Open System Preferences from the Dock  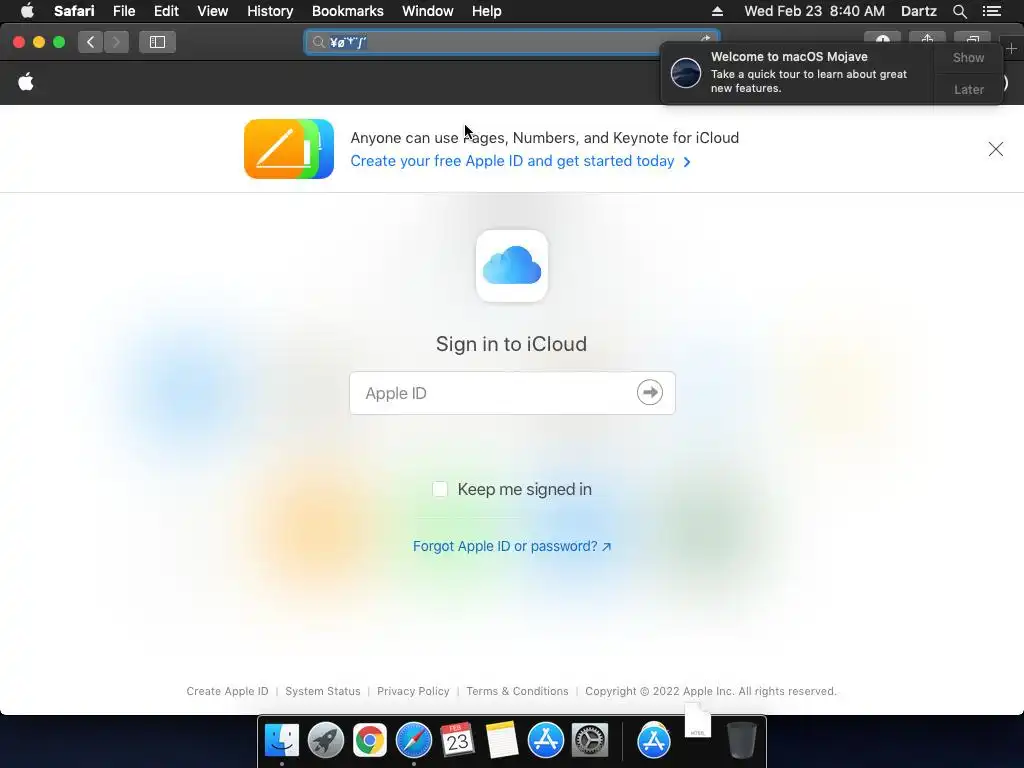point(590,741)
